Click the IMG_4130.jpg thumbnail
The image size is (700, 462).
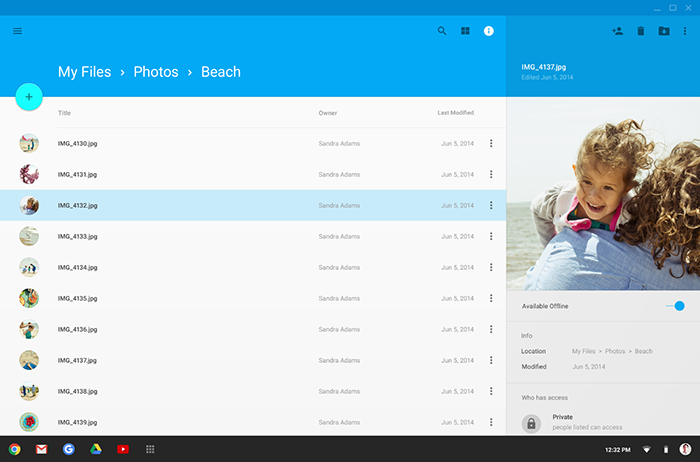29,143
